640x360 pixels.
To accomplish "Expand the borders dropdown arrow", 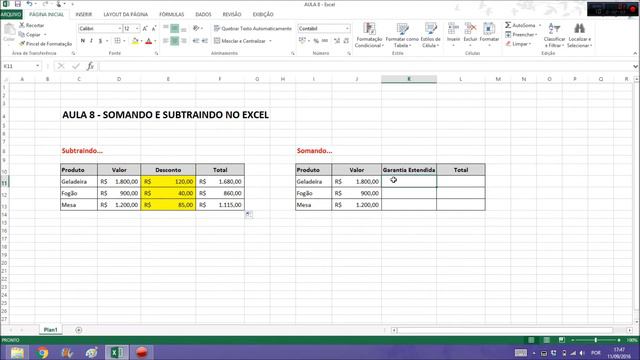I will (x=124, y=41).
